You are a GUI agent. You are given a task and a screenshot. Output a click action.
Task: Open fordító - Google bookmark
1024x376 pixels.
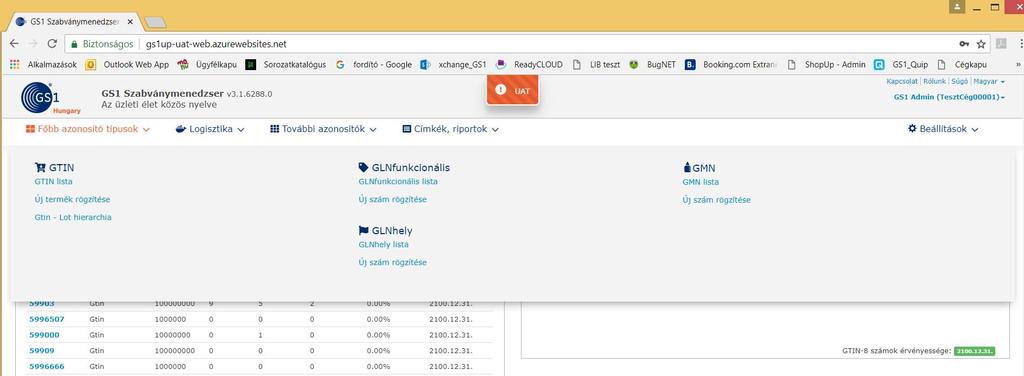point(374,65)
